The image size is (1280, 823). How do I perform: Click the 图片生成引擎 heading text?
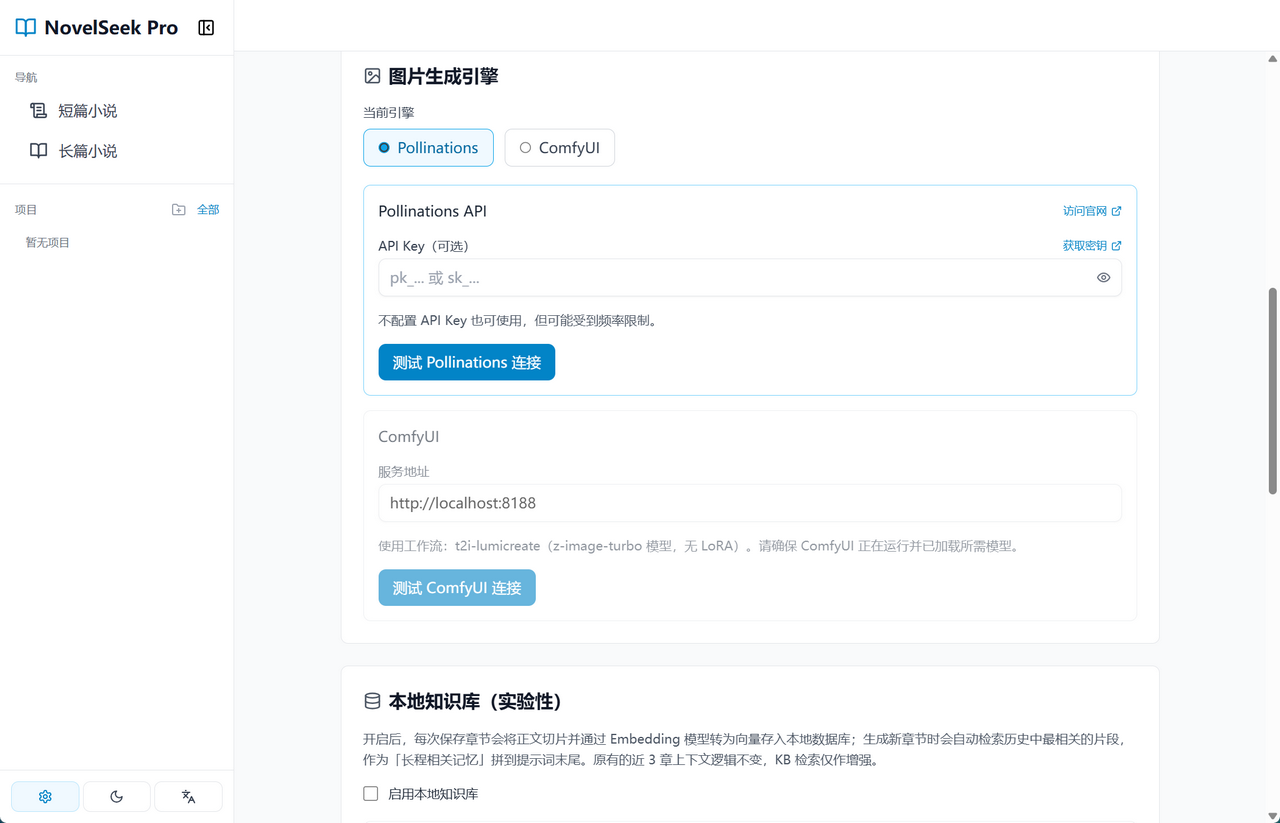(x=443, y=76)
